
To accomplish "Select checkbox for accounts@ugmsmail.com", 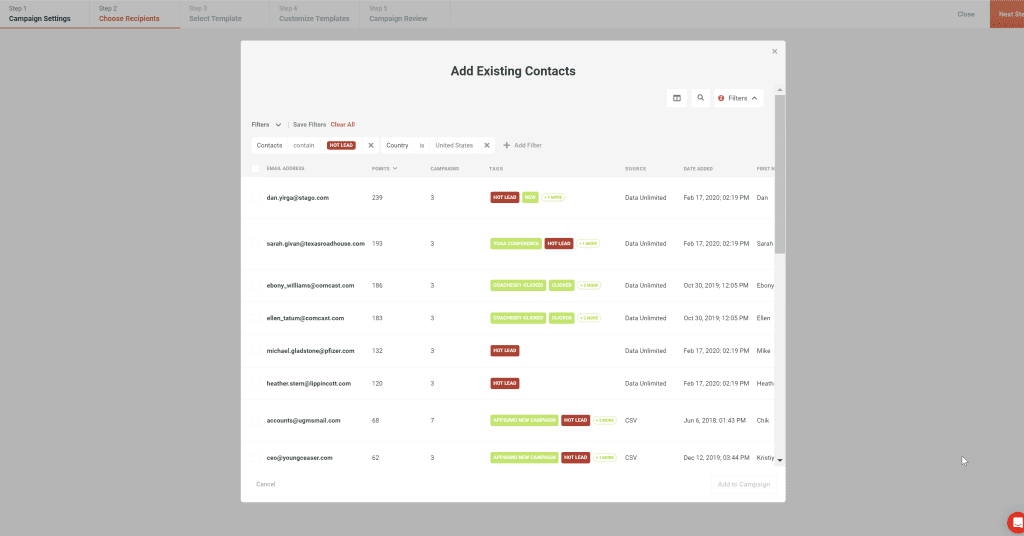I will [255, 420].
